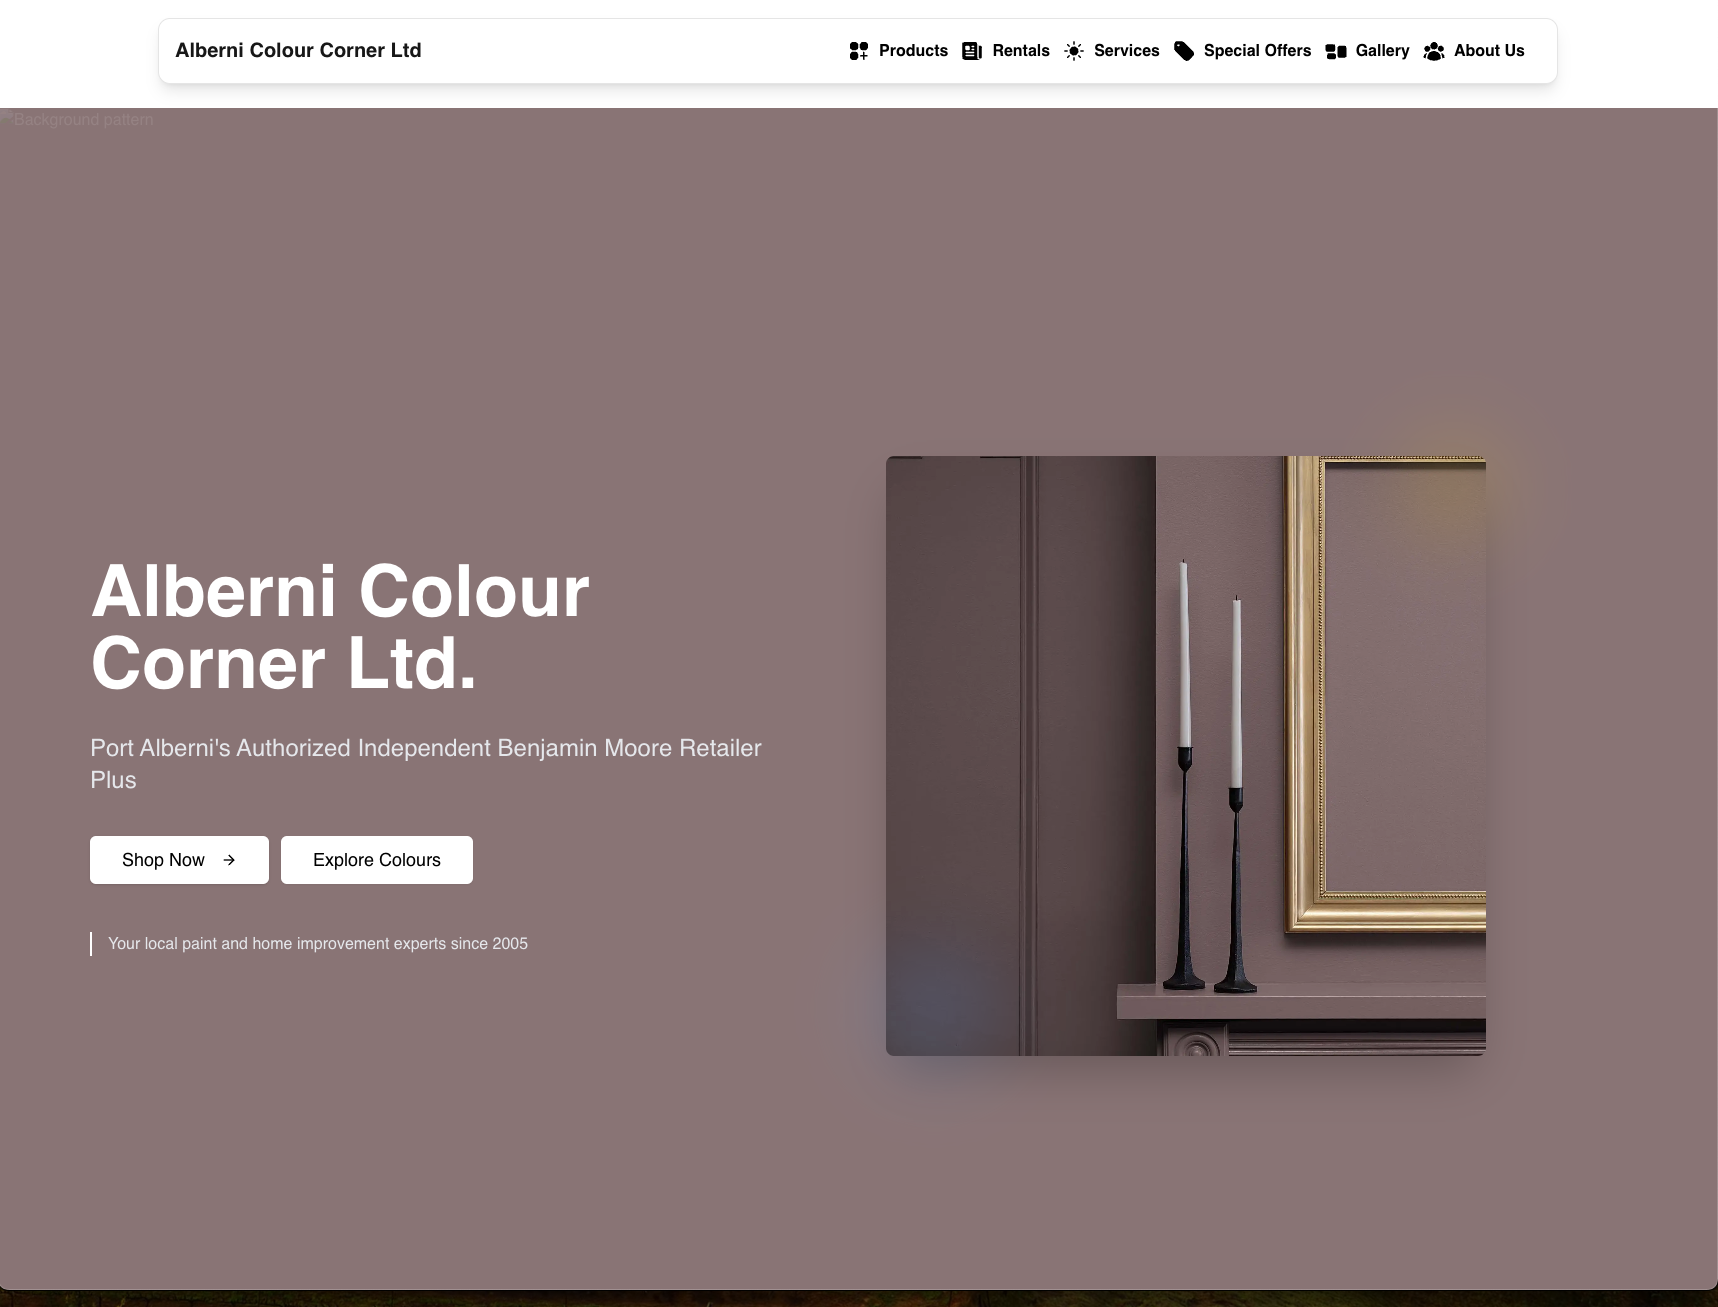The height and width of the screenshot is (1307, 1718).
Task: Click the Alberni Colour Corner Ltd logo text
Action: point(298,50)
